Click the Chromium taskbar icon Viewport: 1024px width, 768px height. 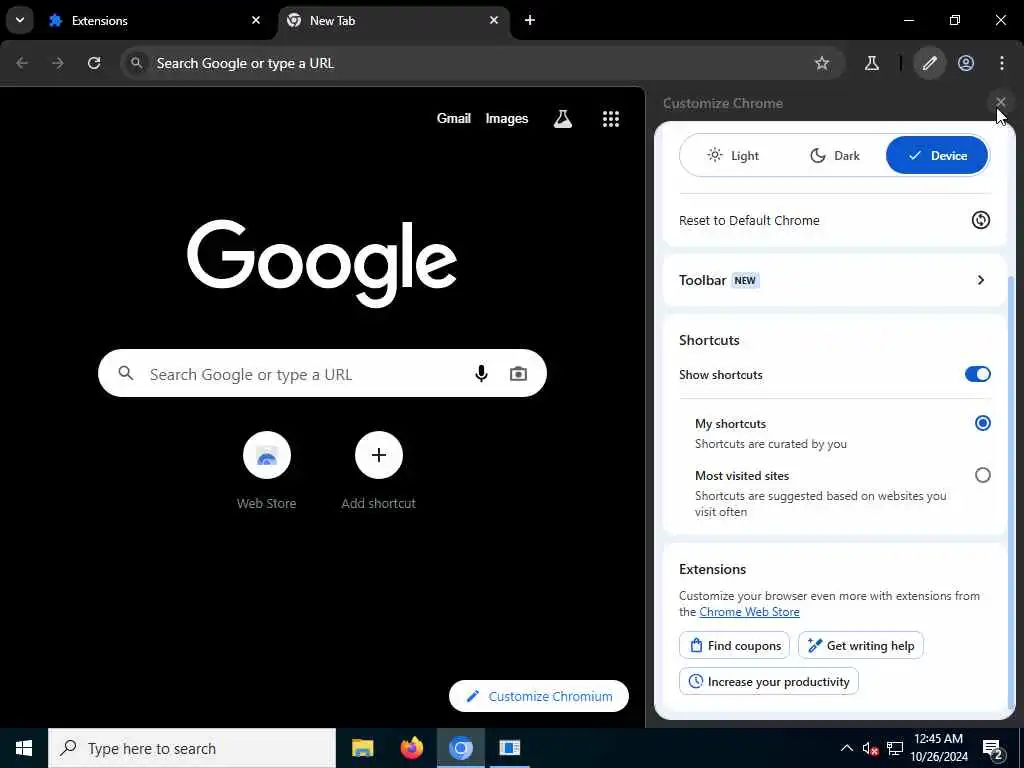[460, 748]
